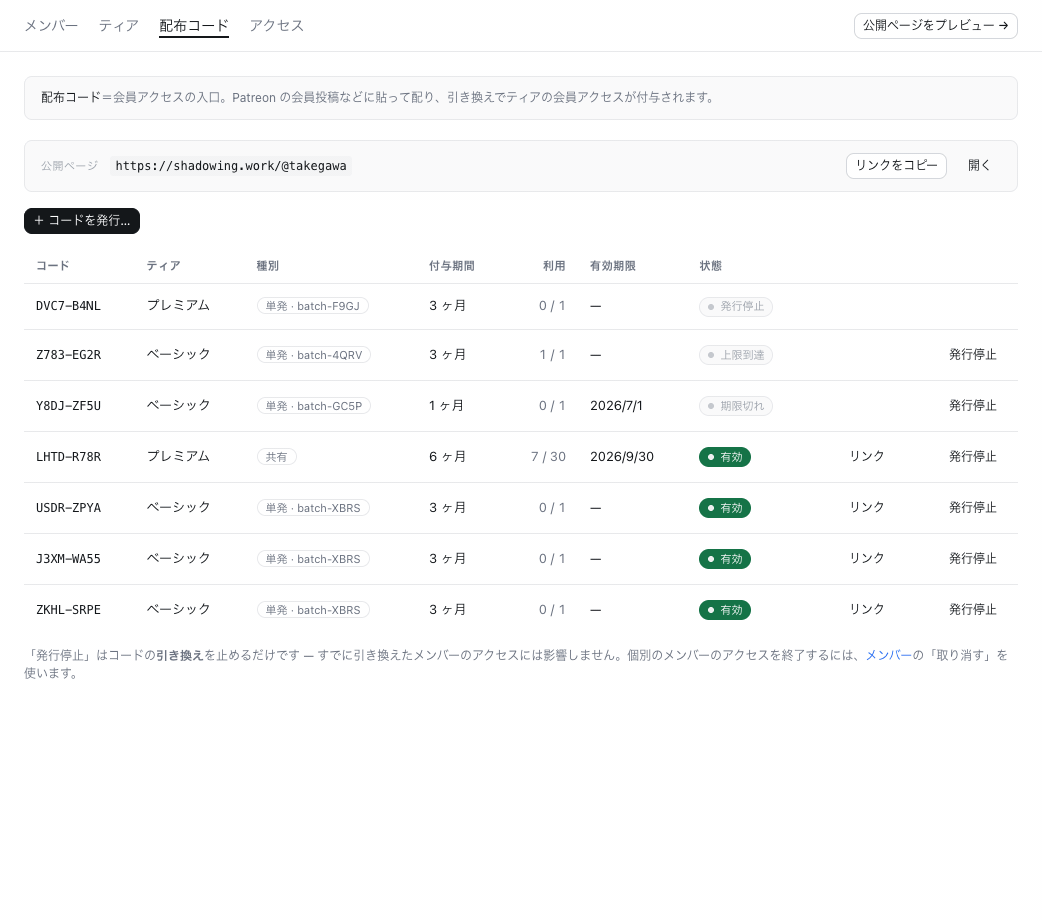Click batch-XBRS badge in J3XM-WA55 row
This screenshot has height=920, width=1042.
[x=313, y=558]
